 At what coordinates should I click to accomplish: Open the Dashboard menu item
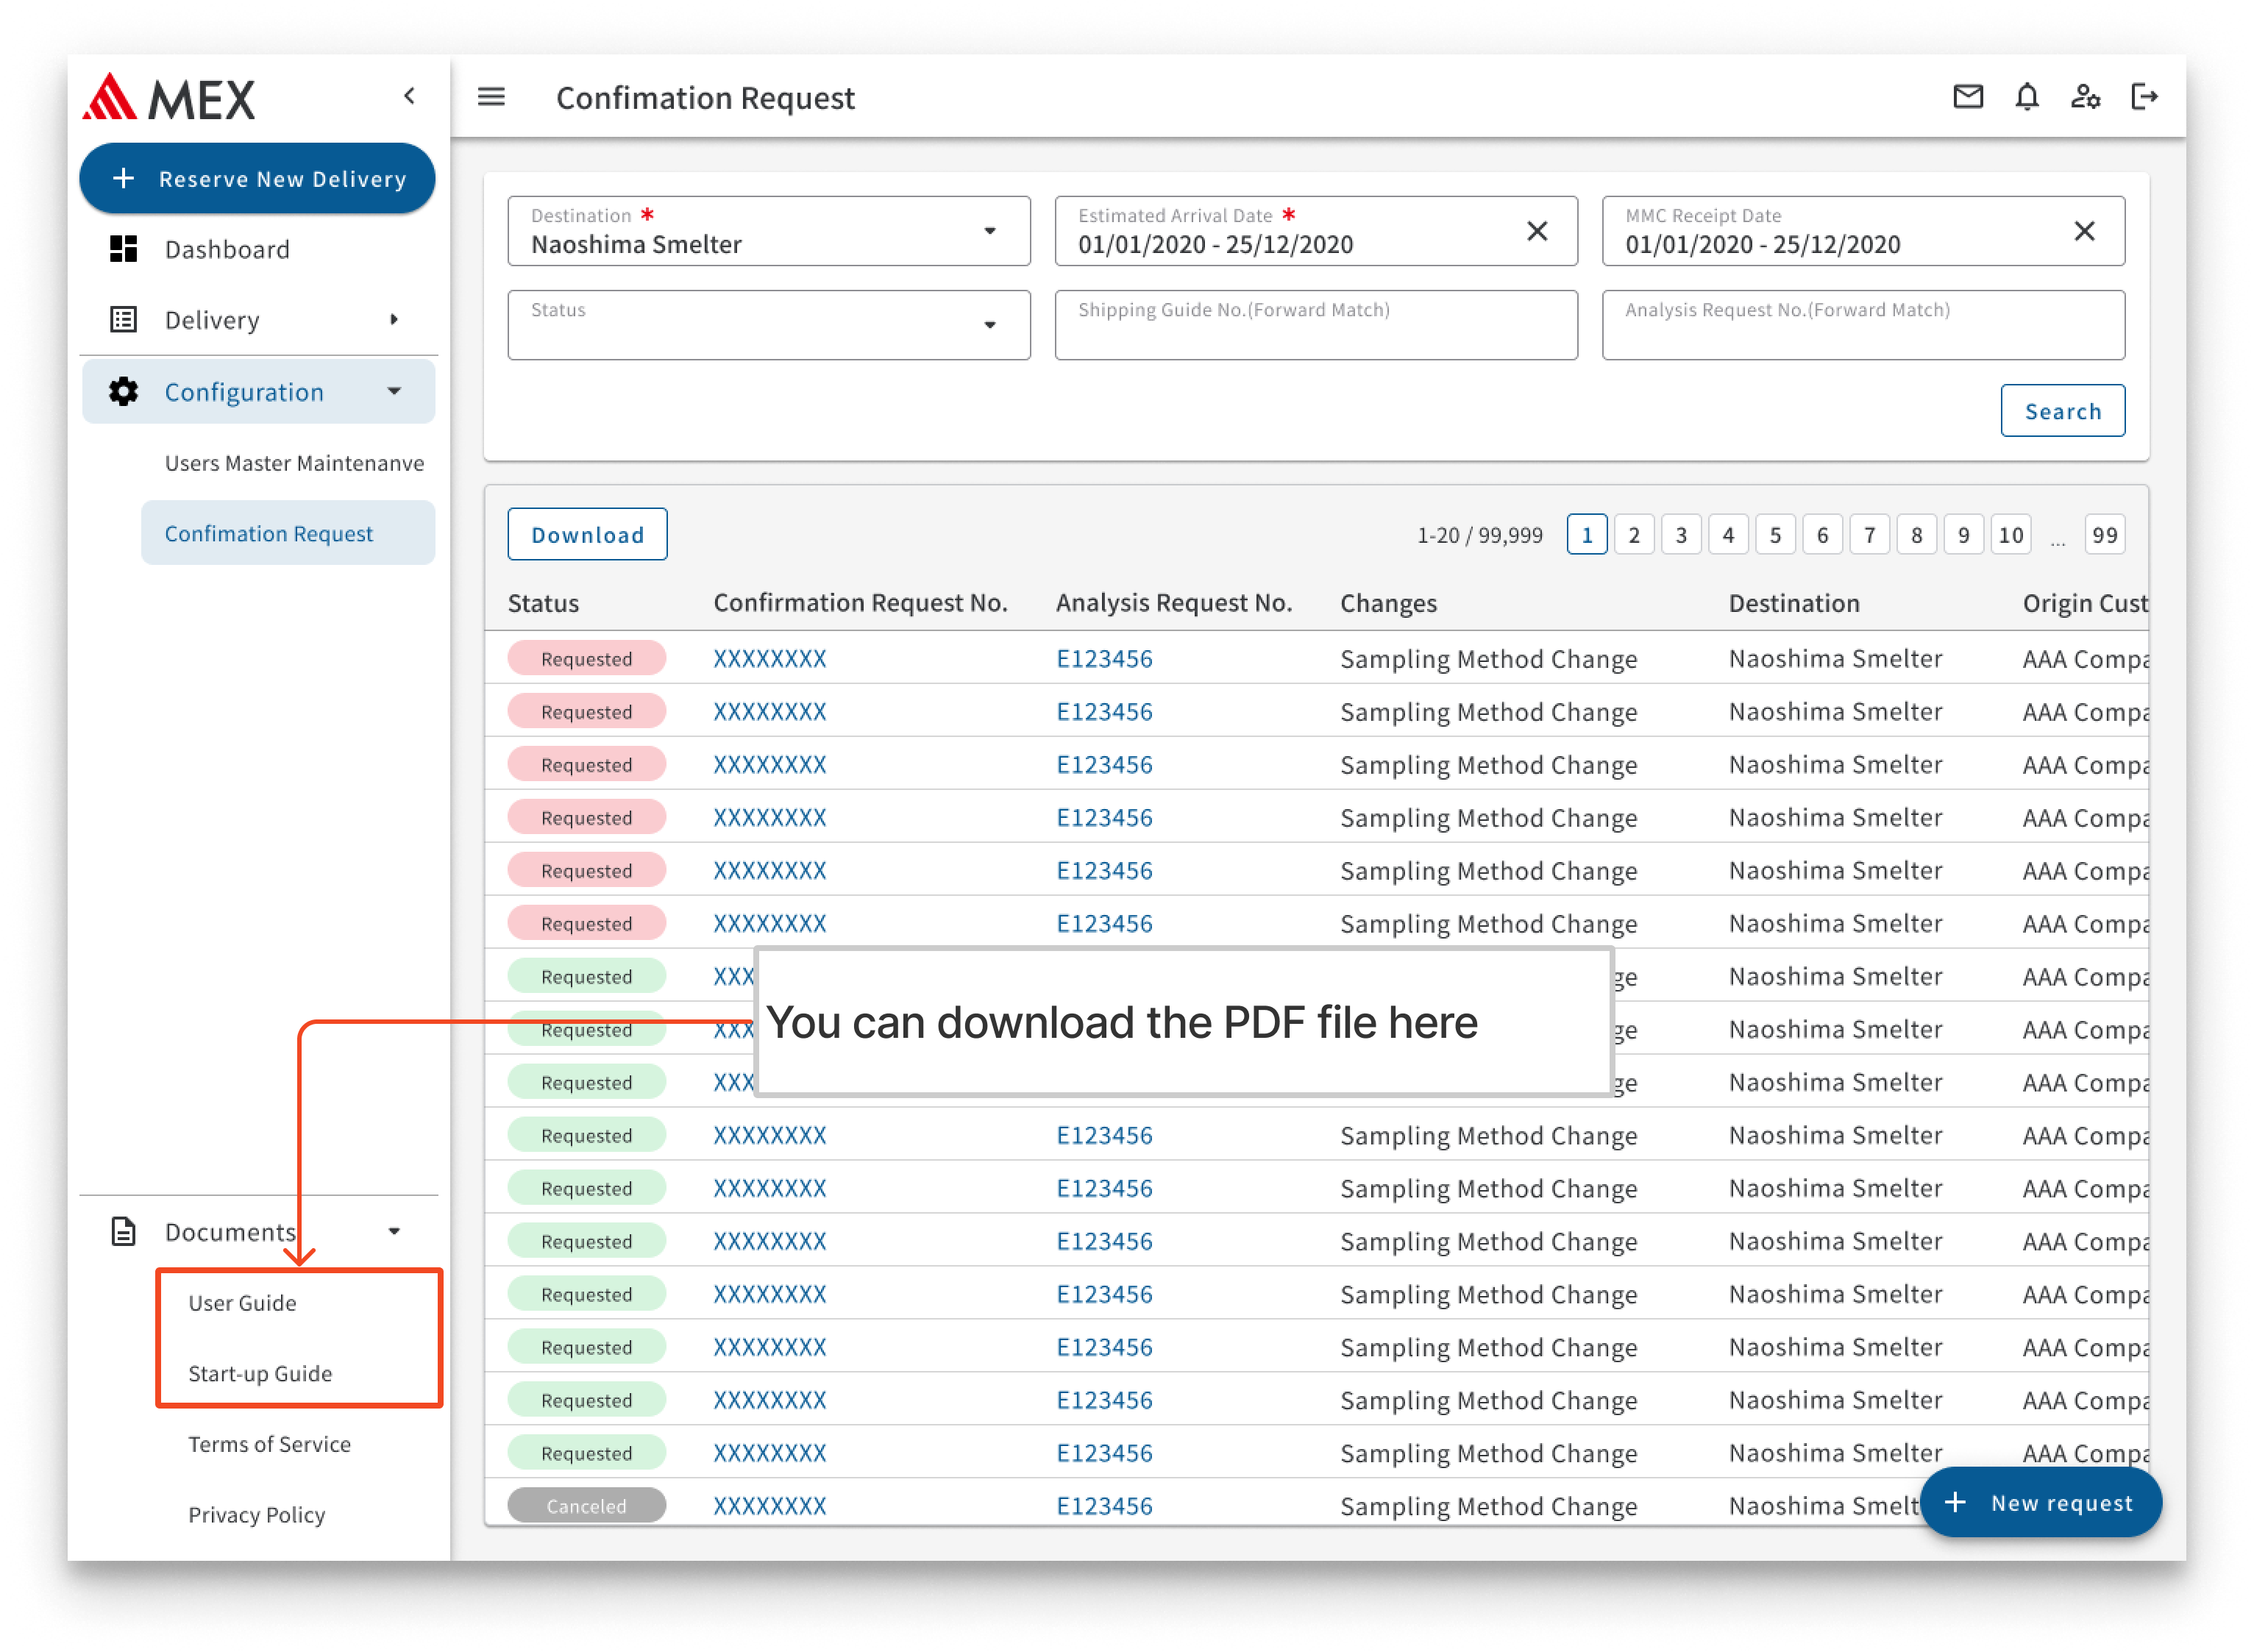coord(227,249)
